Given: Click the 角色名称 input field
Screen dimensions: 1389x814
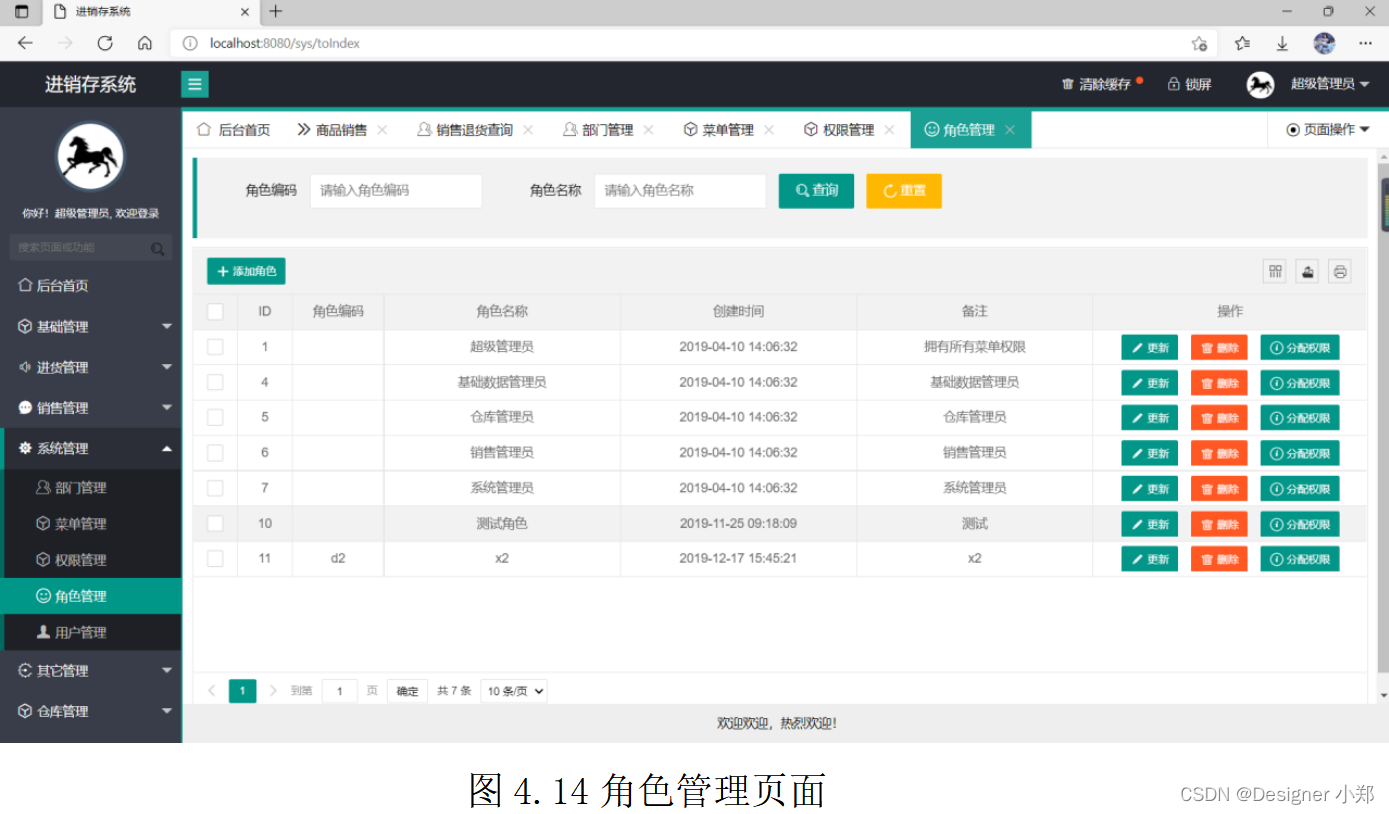Looking at the screenshot, I should [x=680, y=190].
